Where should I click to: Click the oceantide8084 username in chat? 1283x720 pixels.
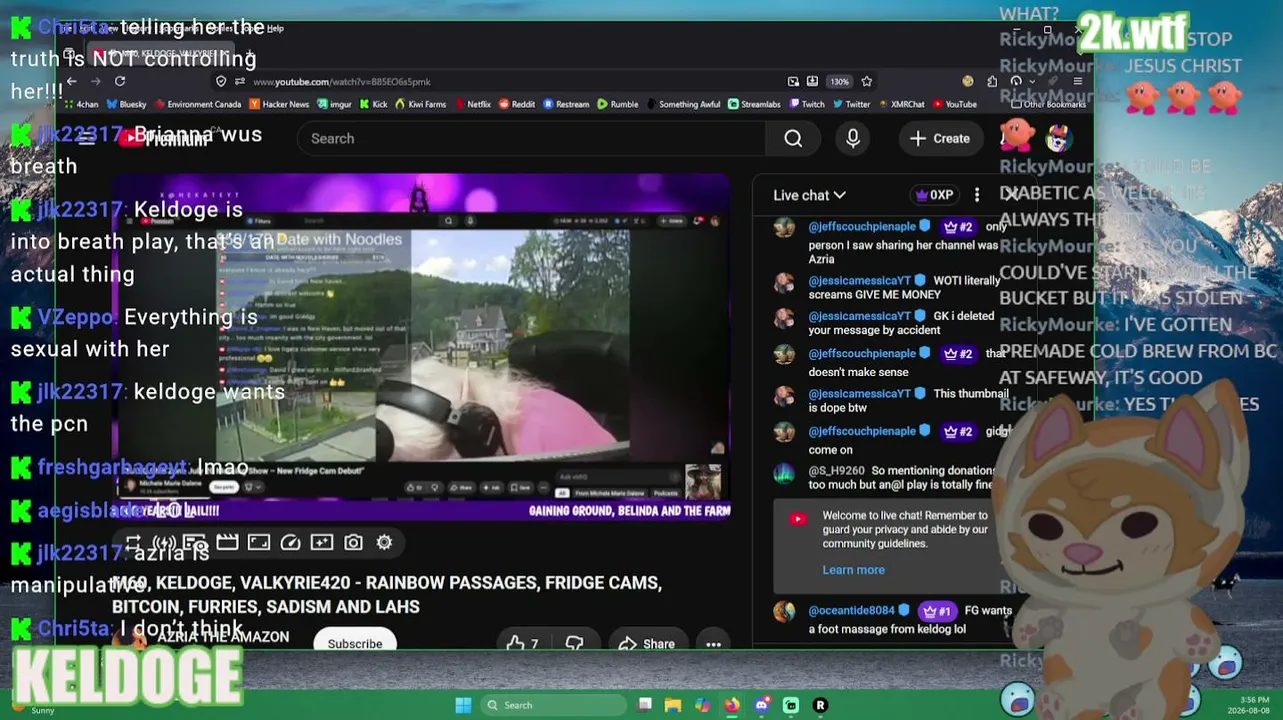[x=851, y=611]
